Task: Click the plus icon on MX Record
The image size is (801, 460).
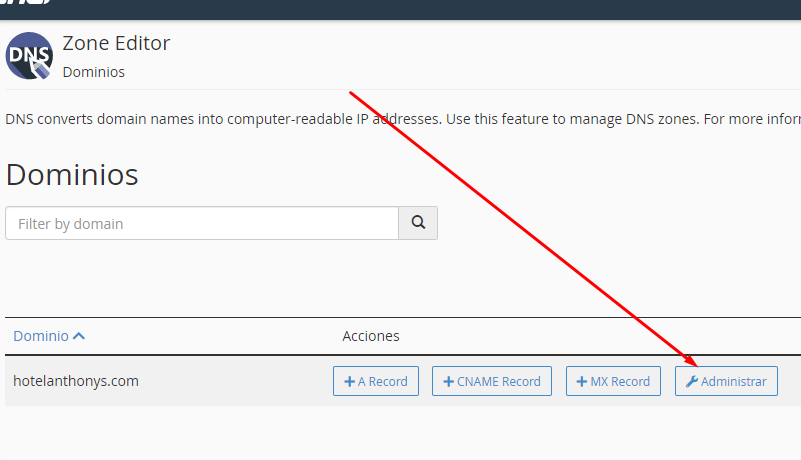Action: click(582, 381)
